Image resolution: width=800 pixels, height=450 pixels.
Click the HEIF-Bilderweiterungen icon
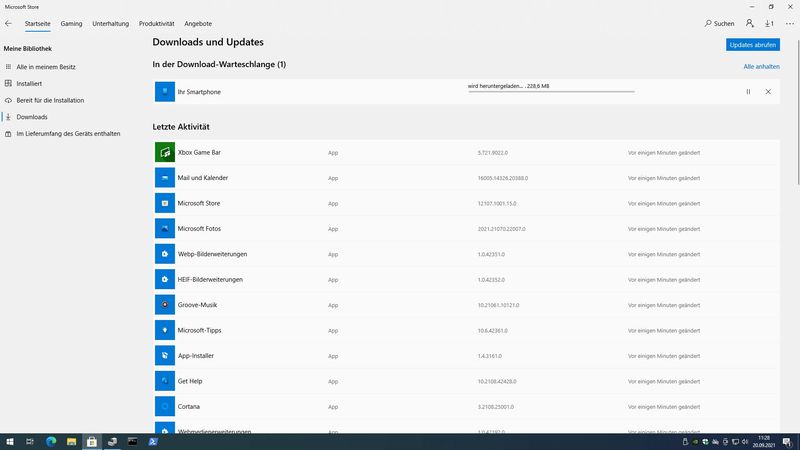click(x=165, y=280)
